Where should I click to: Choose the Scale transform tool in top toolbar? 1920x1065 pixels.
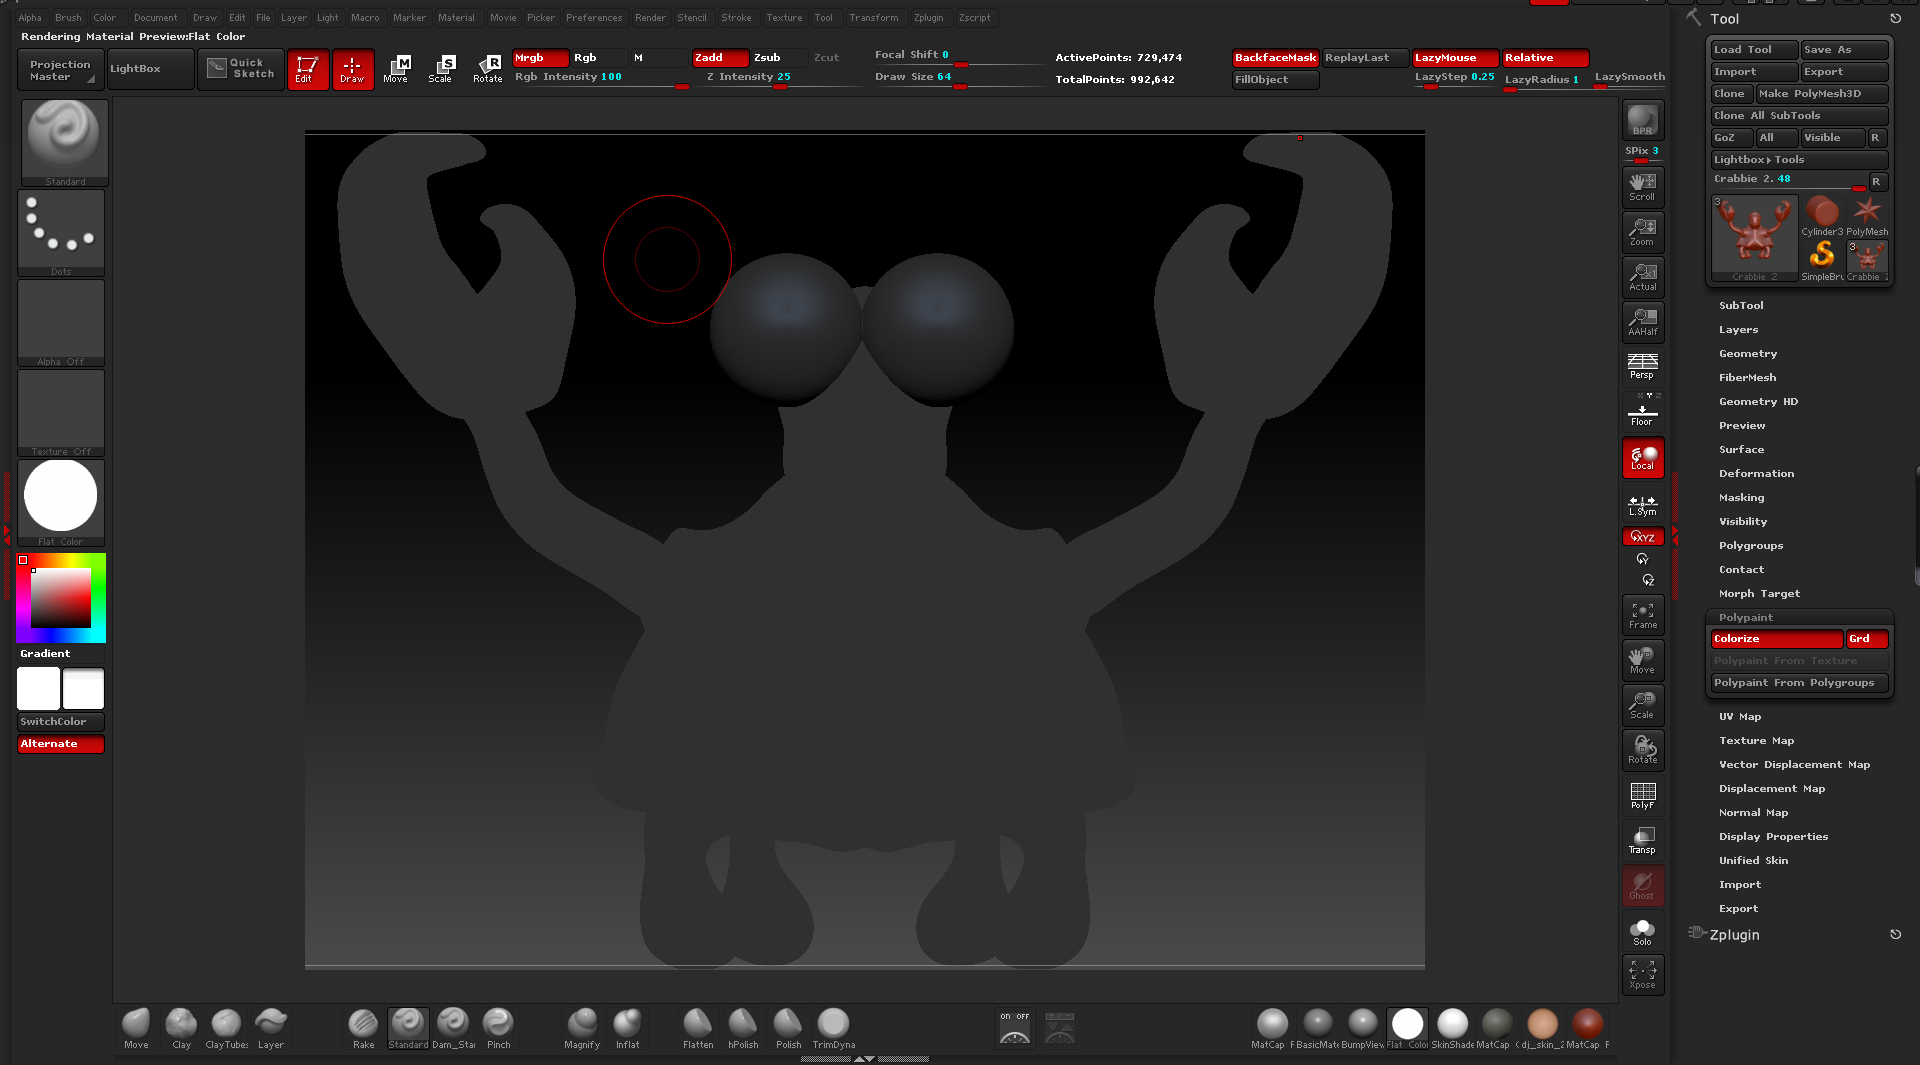point(441,69)
